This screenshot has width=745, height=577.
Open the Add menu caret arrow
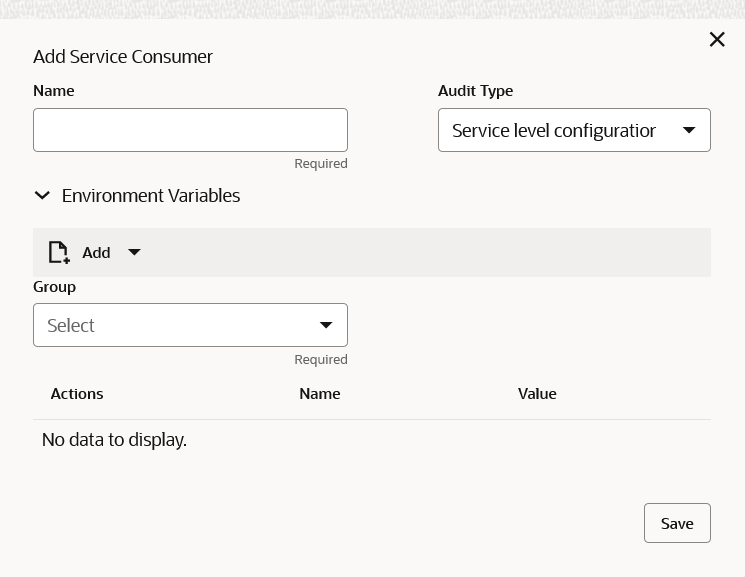pos(134,252)
